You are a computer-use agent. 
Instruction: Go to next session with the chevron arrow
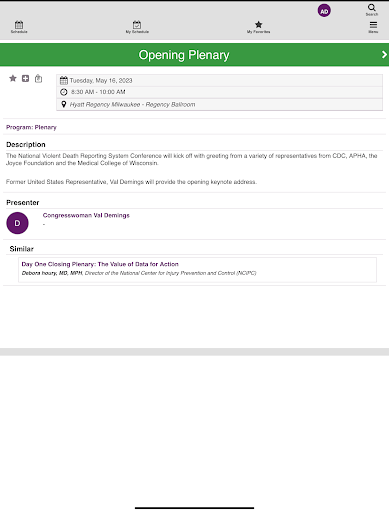click(x=384, y=54)
